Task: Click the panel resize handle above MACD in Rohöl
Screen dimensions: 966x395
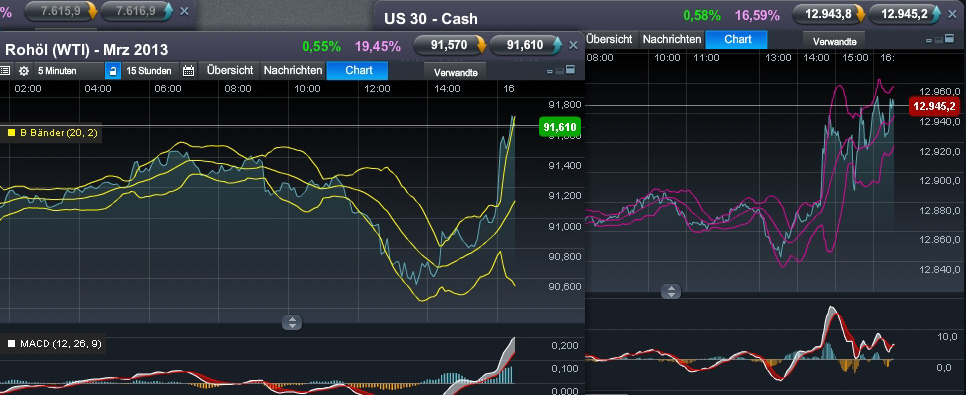Action: tap(292, 322)
